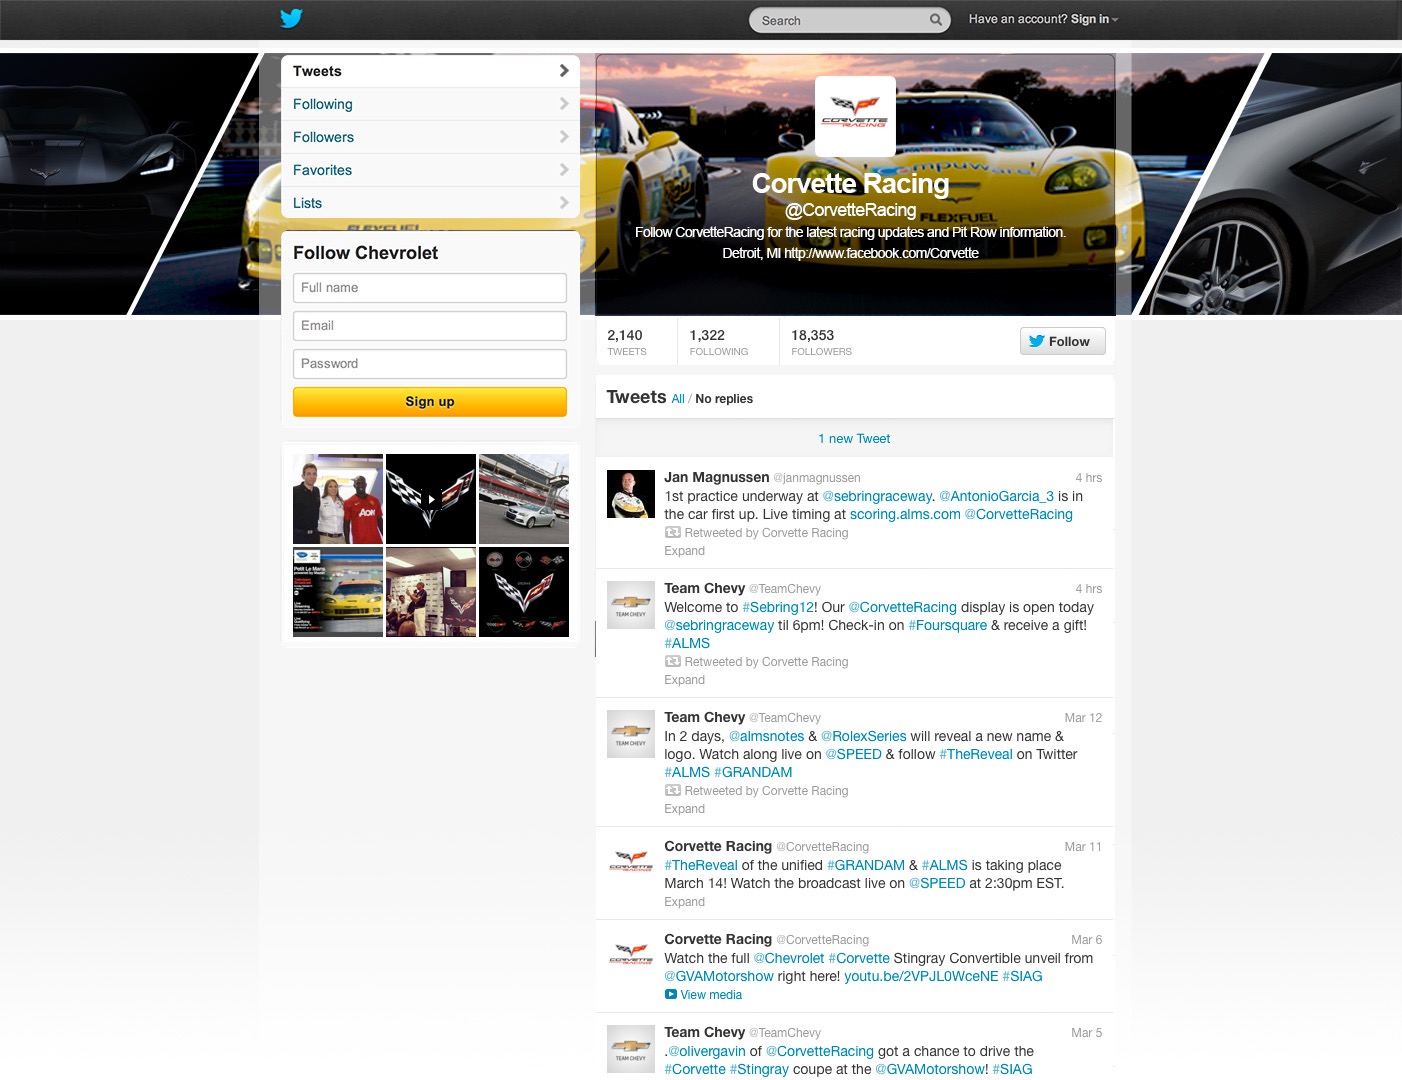Click the Mar 6 tweet timestamp
The image size is (1402, 1080).
pos(1086,940)
